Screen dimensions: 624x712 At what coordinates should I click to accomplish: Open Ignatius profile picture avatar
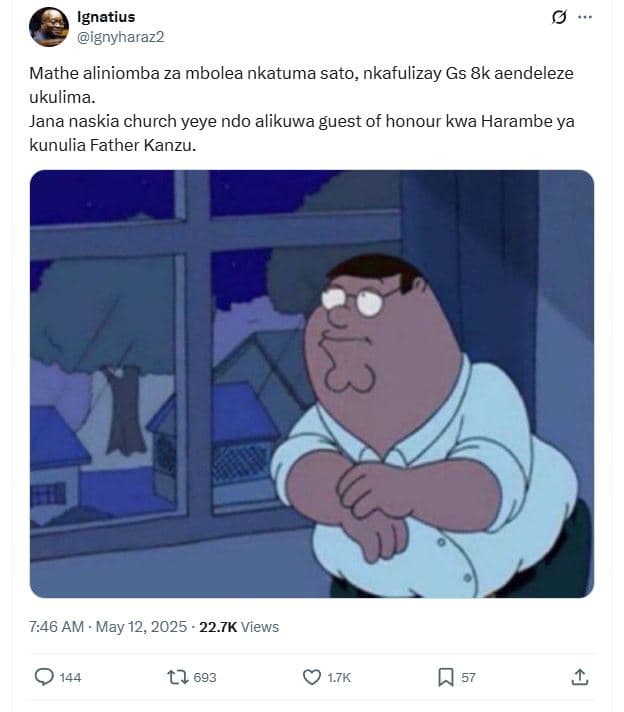49,27
